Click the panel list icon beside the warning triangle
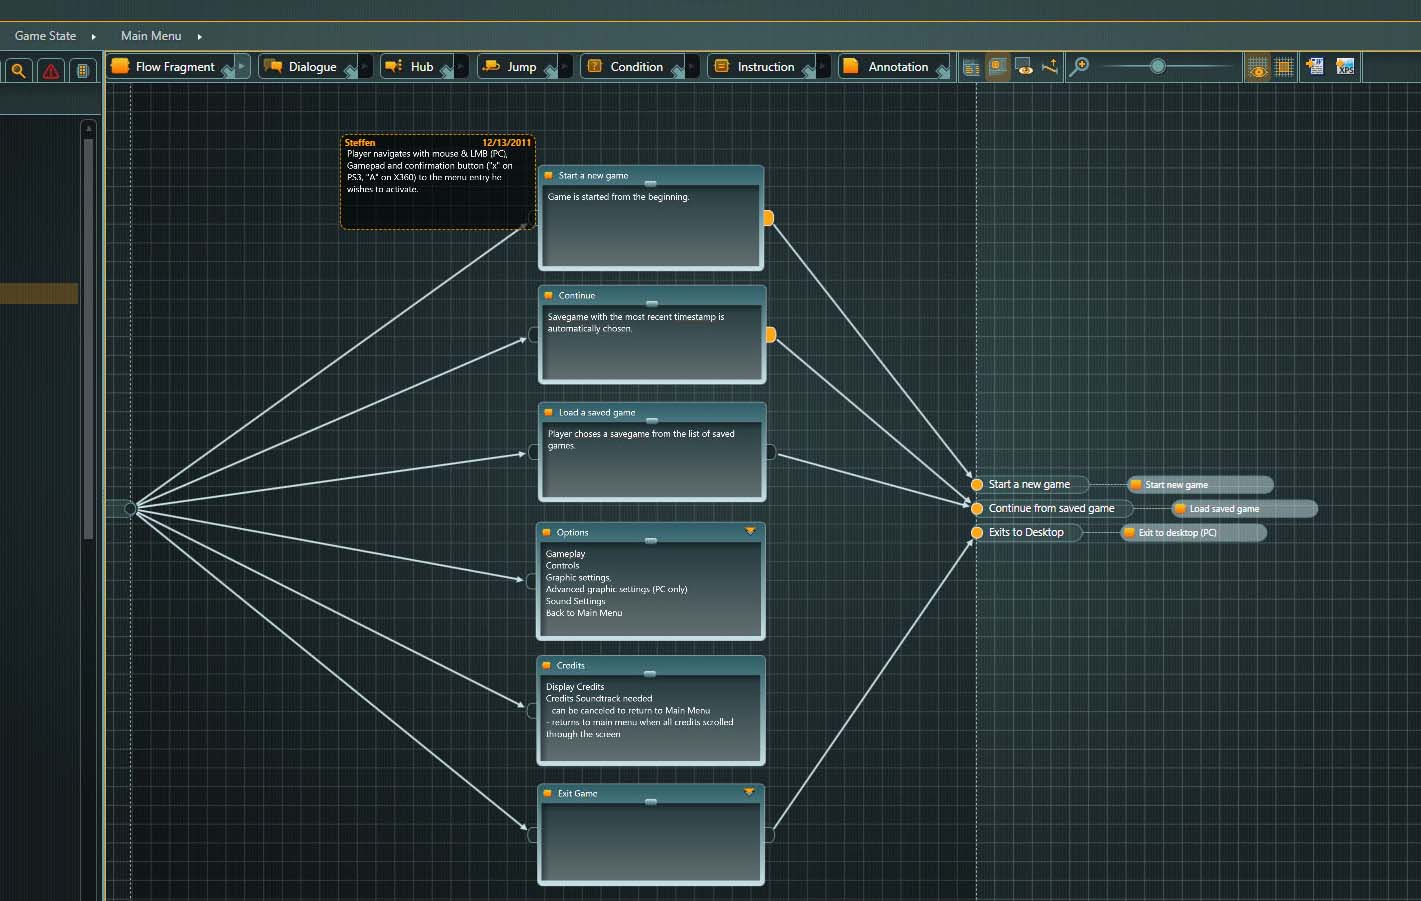 83,70
